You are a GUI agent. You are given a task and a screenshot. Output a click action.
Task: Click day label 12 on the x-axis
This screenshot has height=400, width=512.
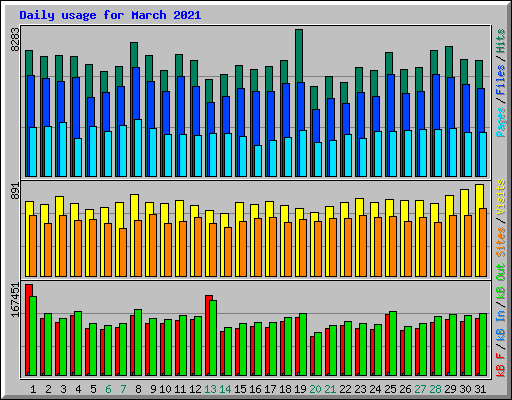pyautogui.click(x=195, y=389)
